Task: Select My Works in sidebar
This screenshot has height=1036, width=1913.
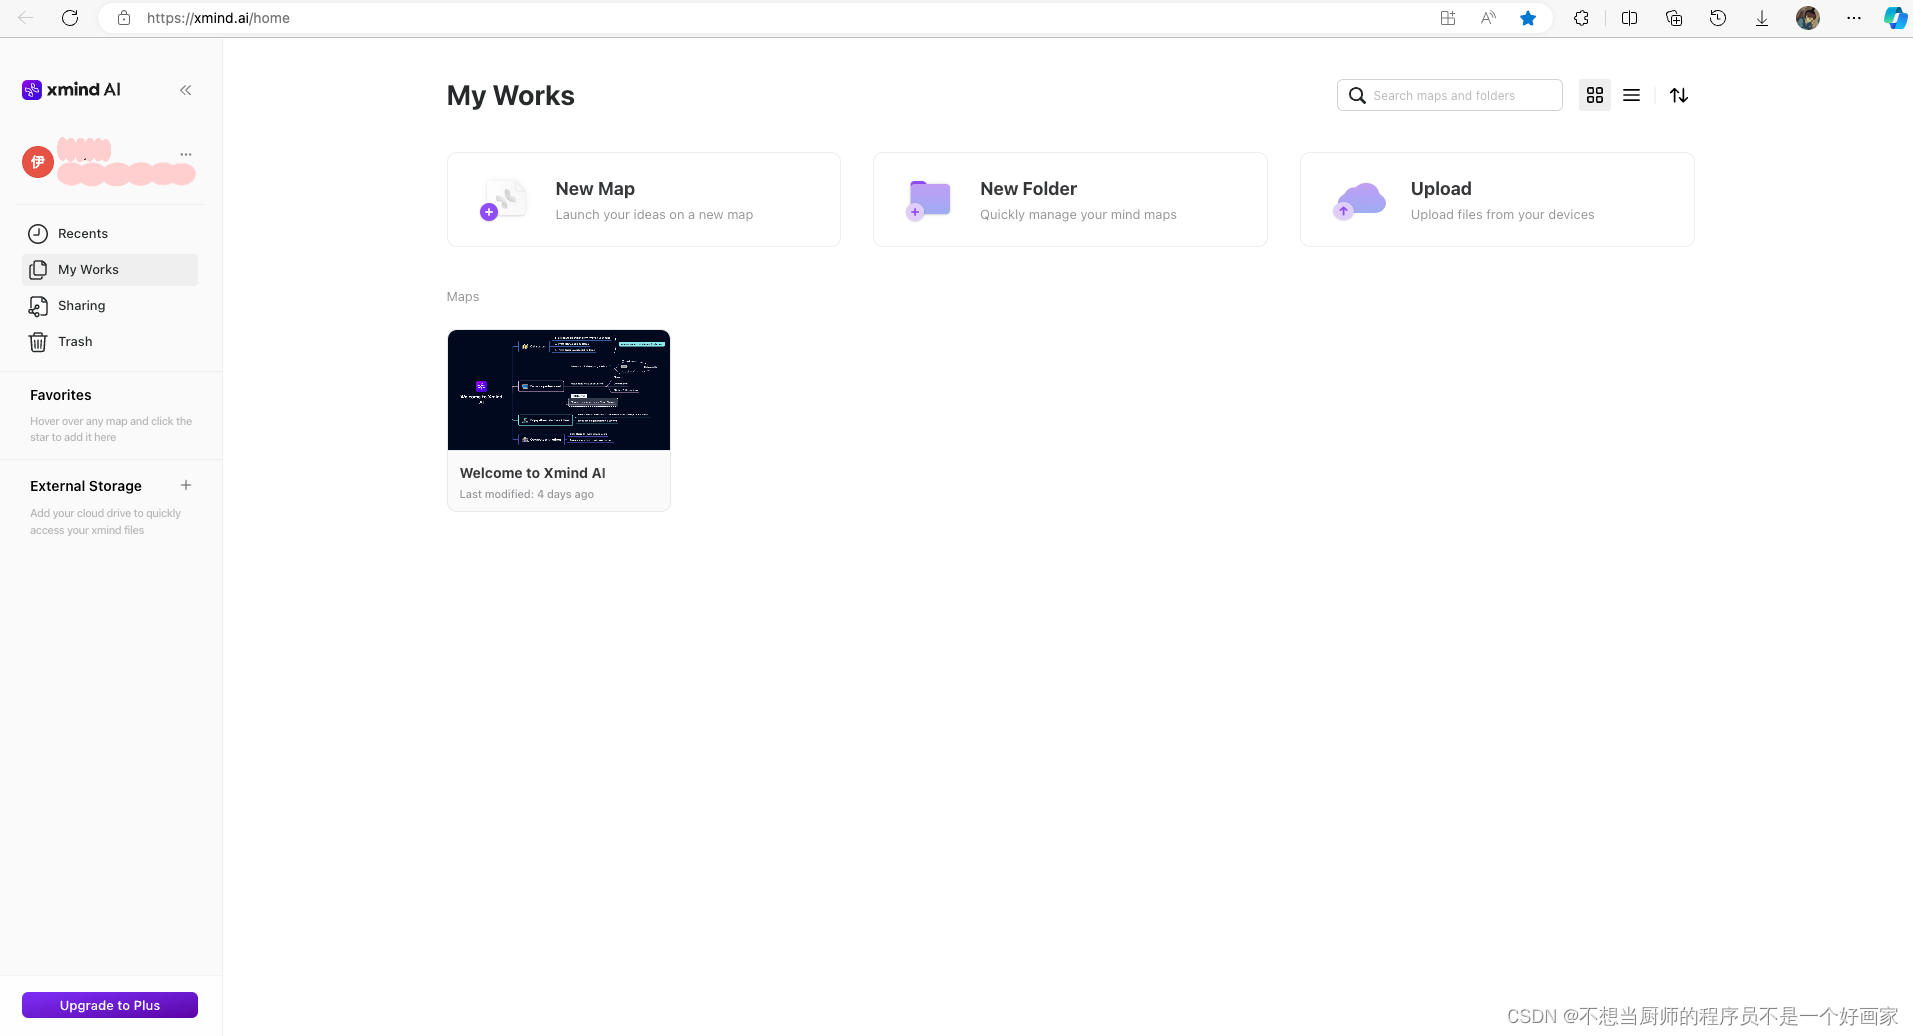Action: 110,270
